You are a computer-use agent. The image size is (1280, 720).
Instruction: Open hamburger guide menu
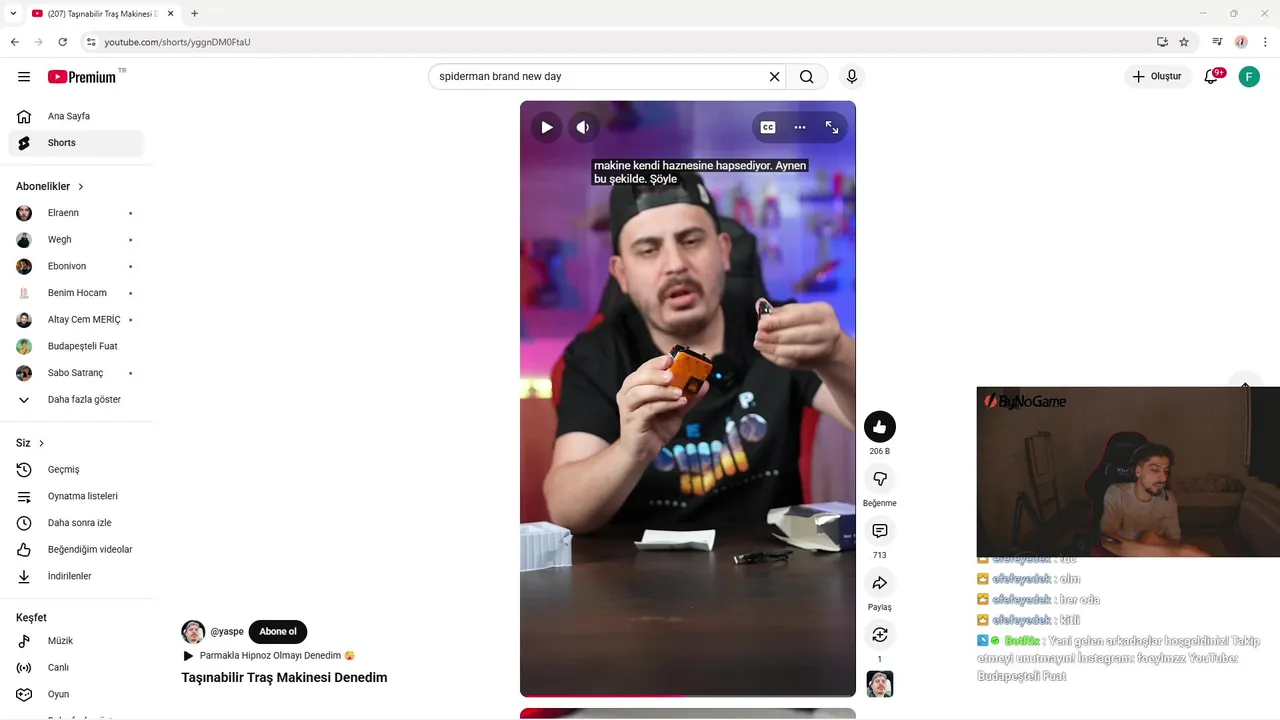pos(24,76)
